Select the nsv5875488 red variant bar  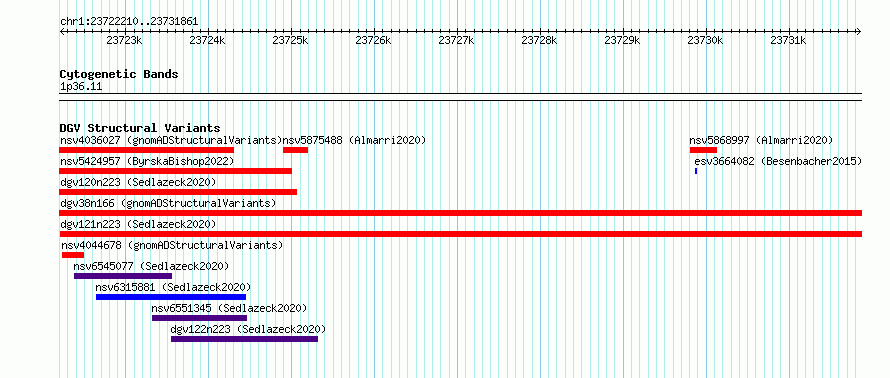point(295,150)
